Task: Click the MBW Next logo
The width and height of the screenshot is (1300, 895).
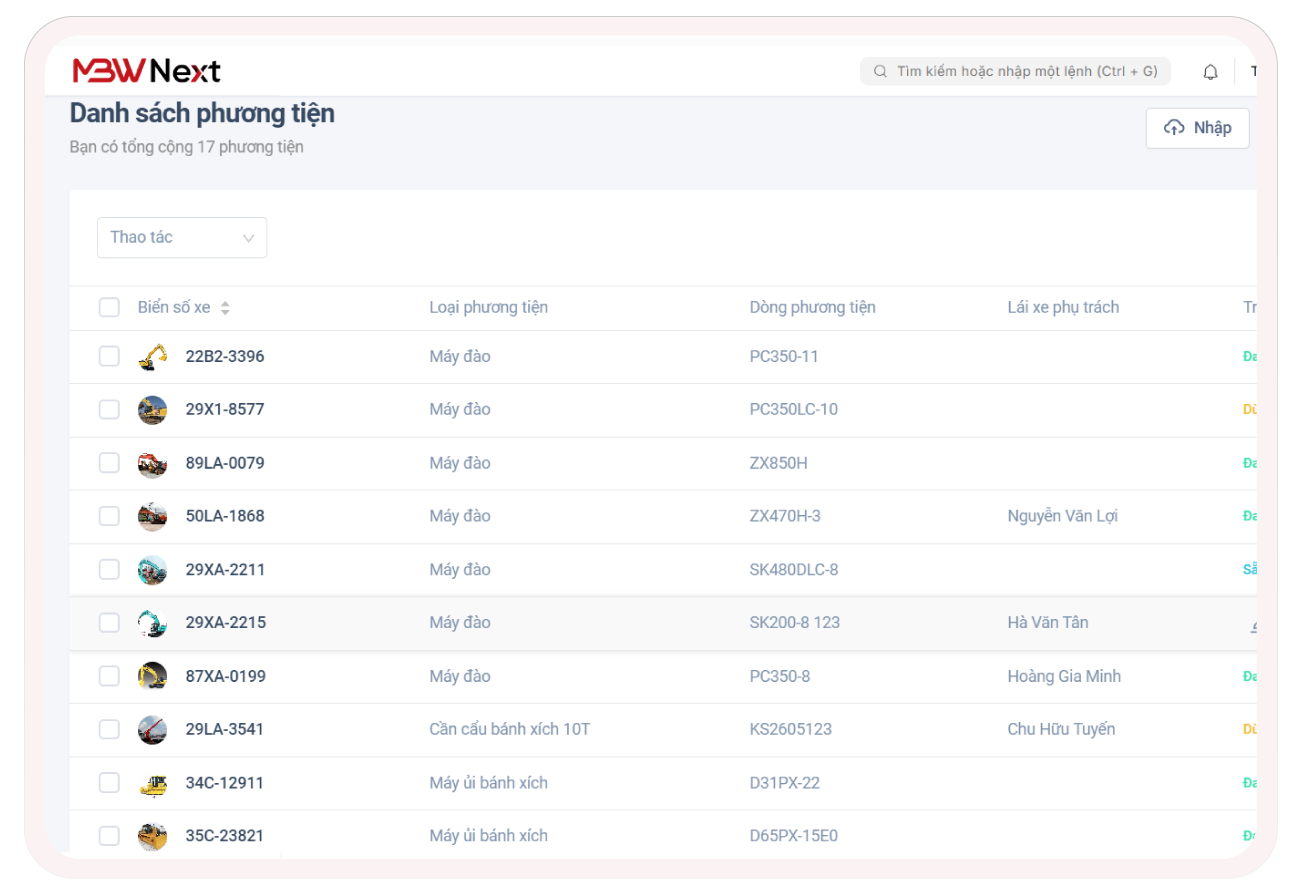Action: click(x=146, y=71)
